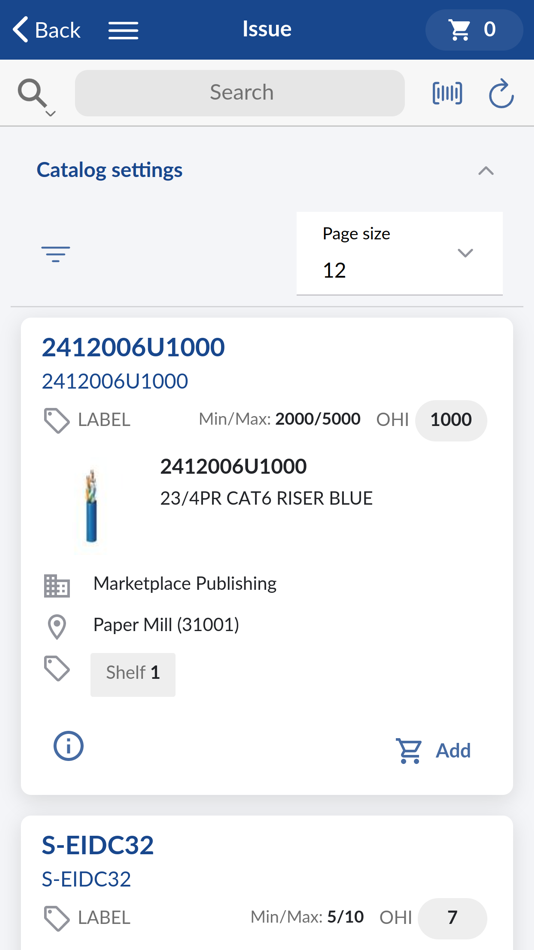The image size is (534, 950).
Task: Click the Issue page title
Action: [267, 29]
